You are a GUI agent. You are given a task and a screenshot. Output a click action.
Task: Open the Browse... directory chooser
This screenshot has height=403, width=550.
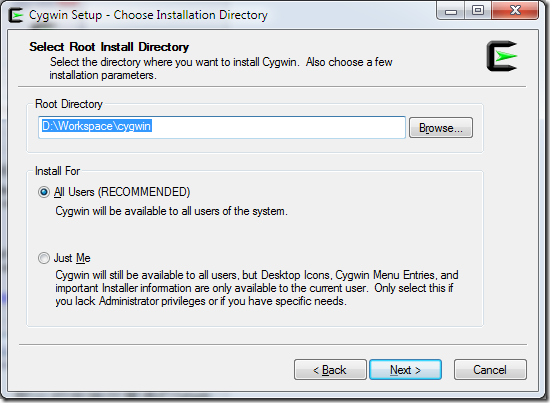(x=441, y=128)
